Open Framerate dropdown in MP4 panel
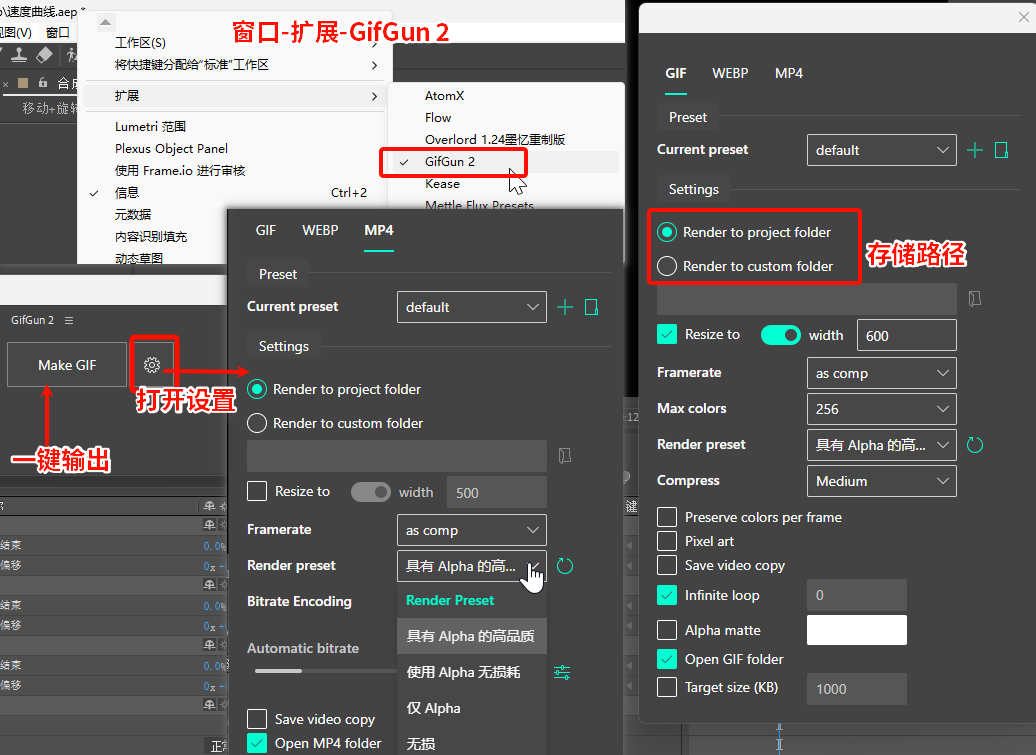 472,530
